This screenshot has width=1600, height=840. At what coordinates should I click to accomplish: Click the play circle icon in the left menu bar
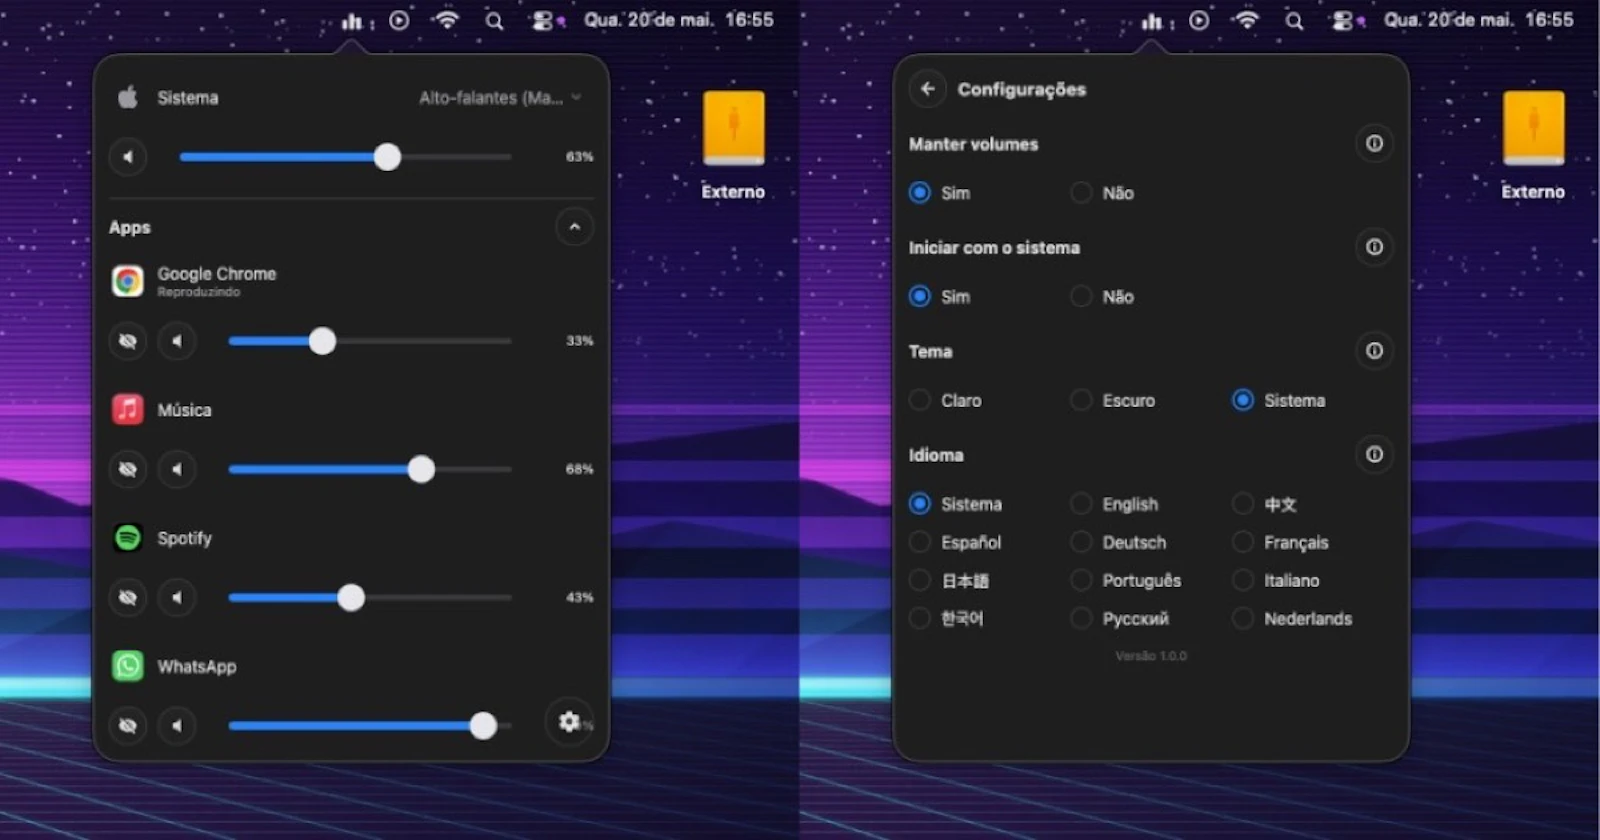tap(399, 20)
